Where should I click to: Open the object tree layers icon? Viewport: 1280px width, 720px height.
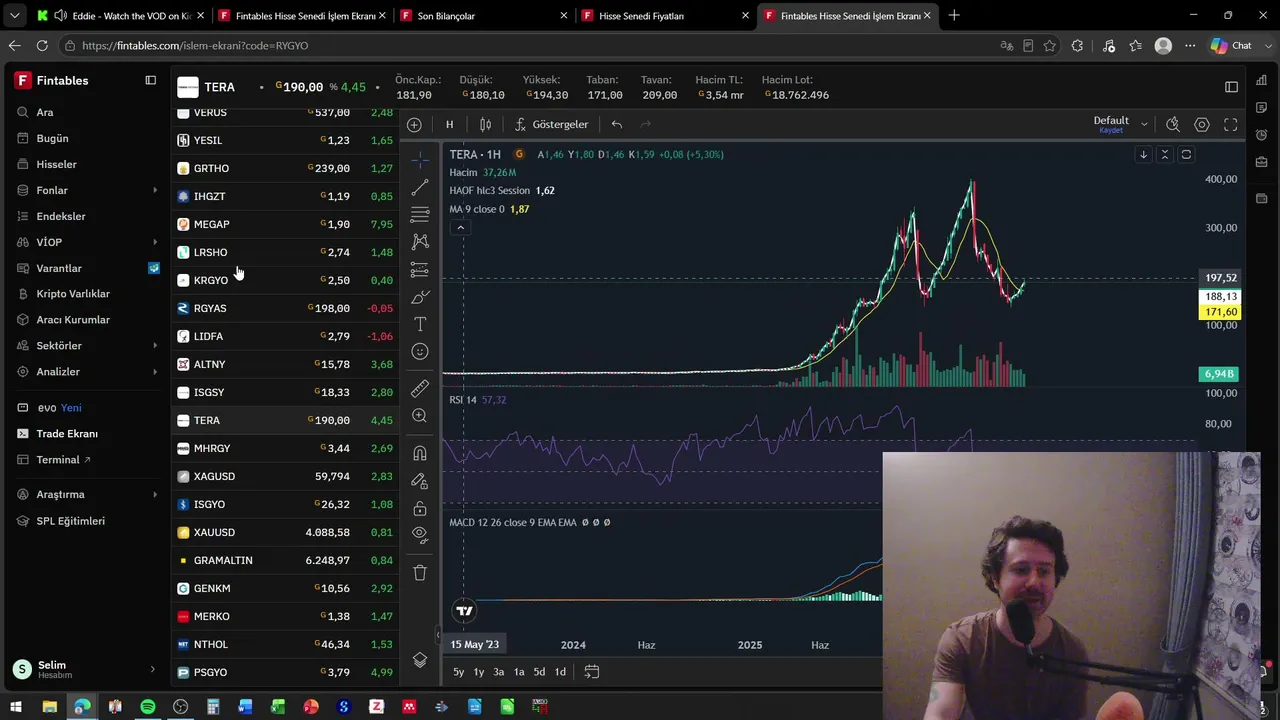pos(420,661)
